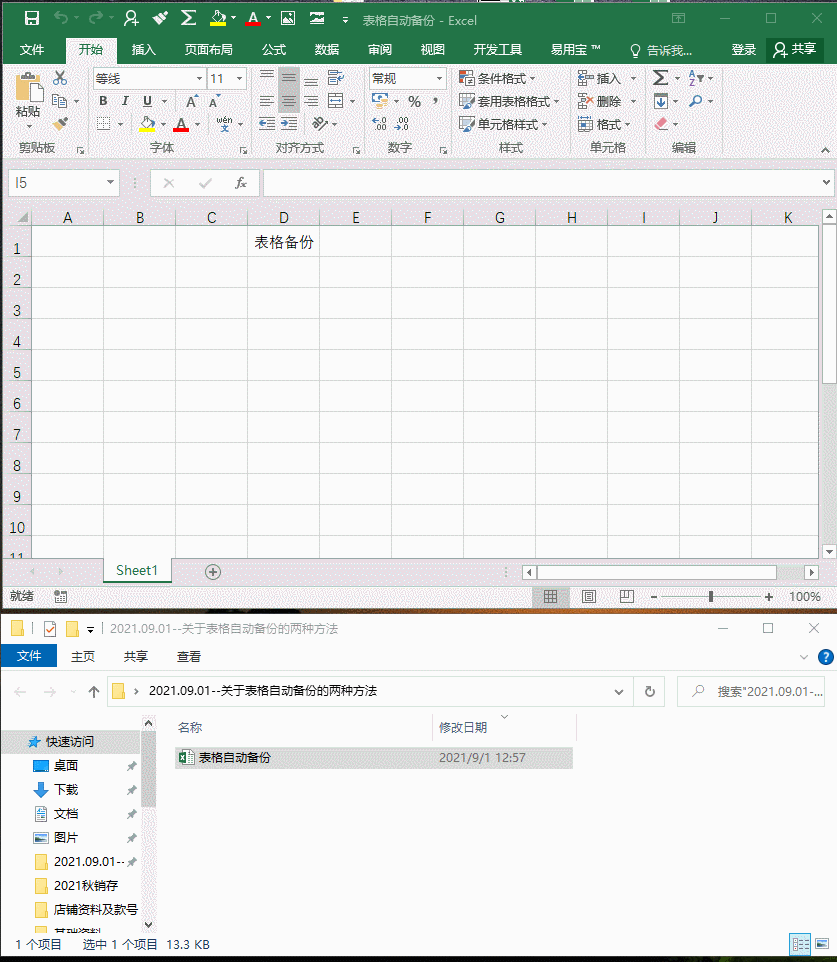The width and height of the screenshot is (837, 962).
Task: Click the Copy icon in clipboard group
Action: point(60,101)
